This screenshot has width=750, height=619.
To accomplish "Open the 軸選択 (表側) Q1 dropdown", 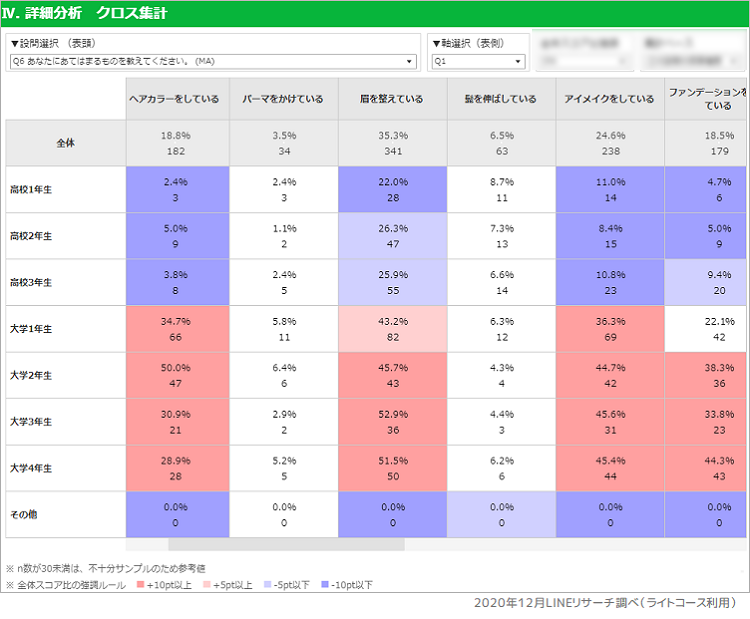I will (x=477, y=62).
